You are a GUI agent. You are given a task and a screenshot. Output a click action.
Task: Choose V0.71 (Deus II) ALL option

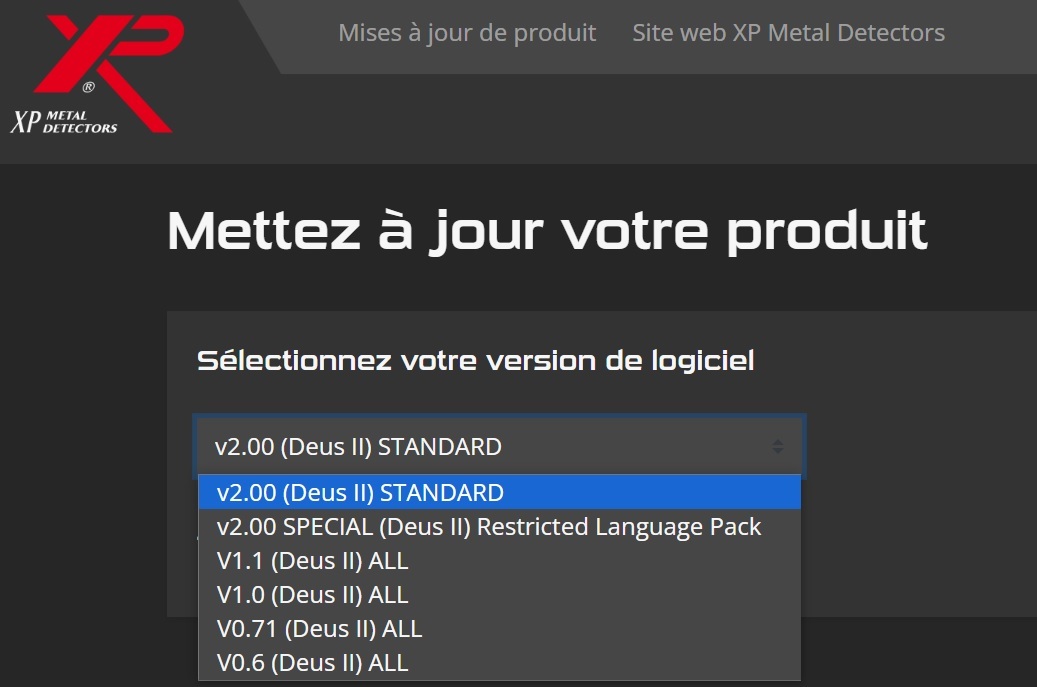320,629
